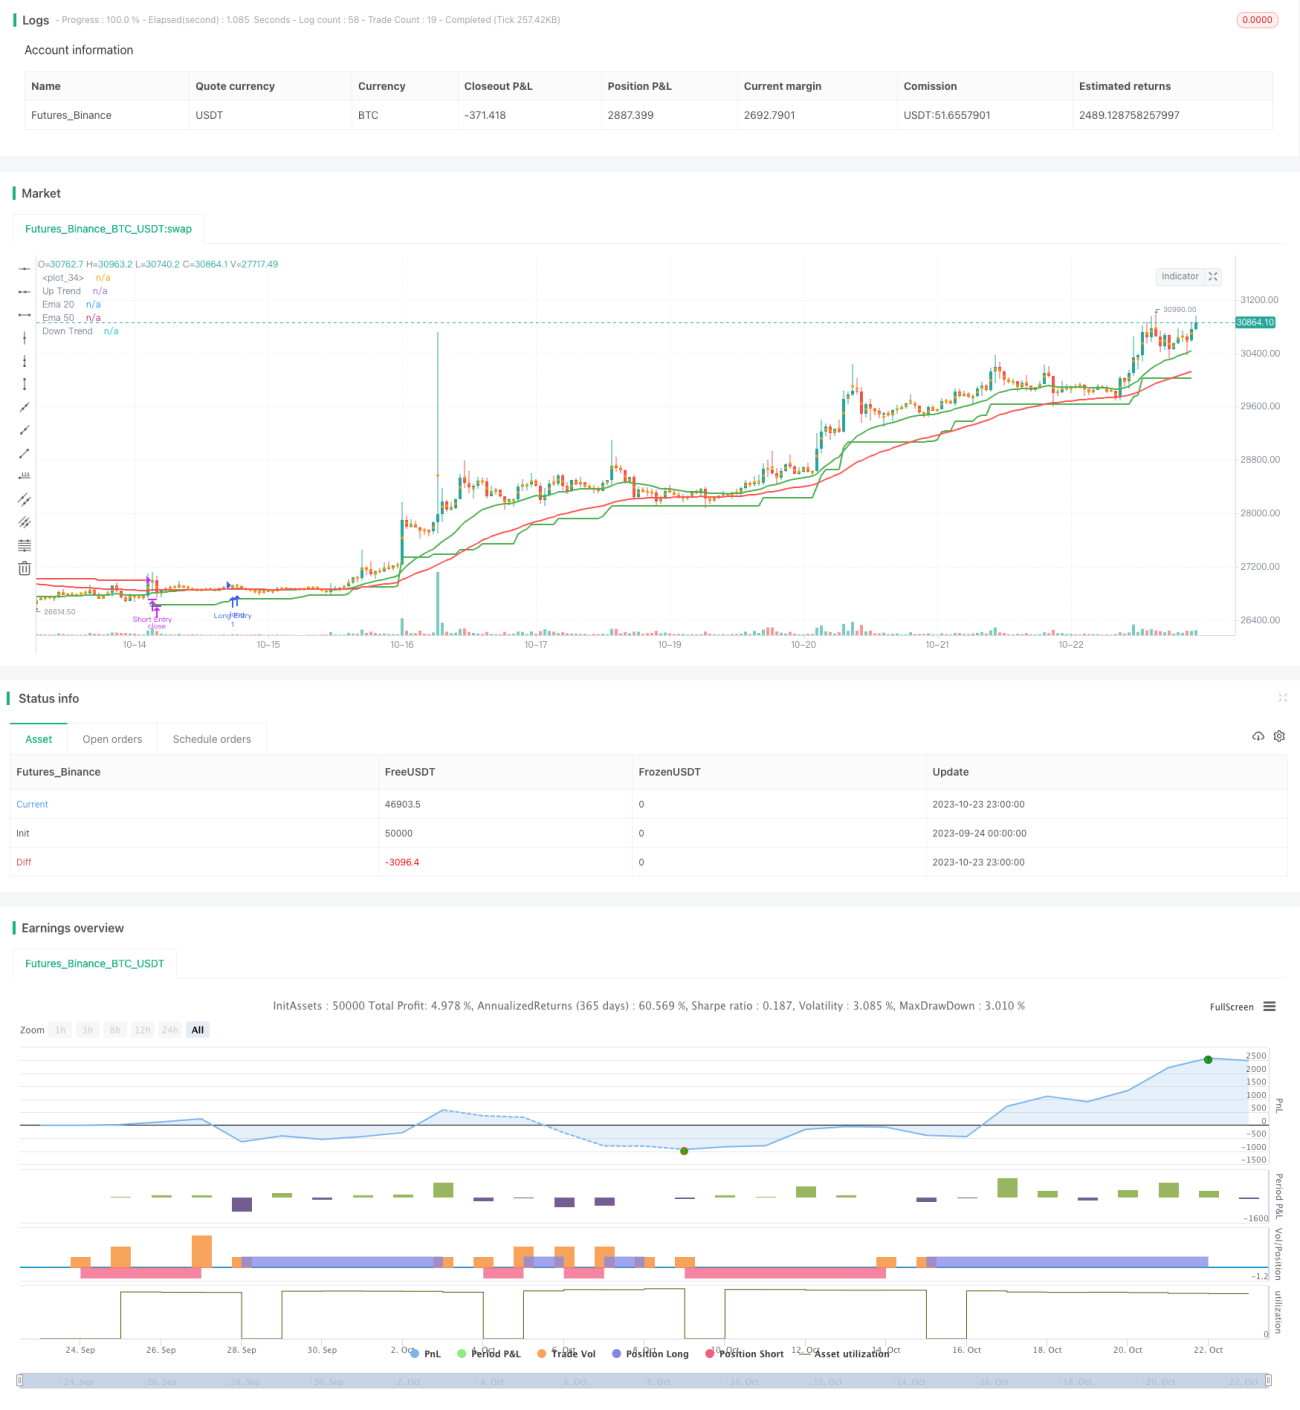Open the settings gear in Status info
Screen dimensions: 1300x1410
click(x=1279, y=736)
